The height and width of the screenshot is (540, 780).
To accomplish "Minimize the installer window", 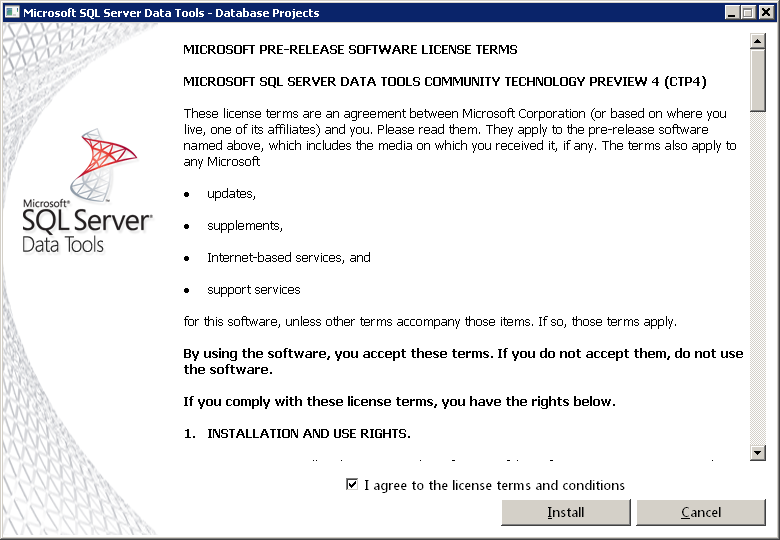I will click(731, 12).
